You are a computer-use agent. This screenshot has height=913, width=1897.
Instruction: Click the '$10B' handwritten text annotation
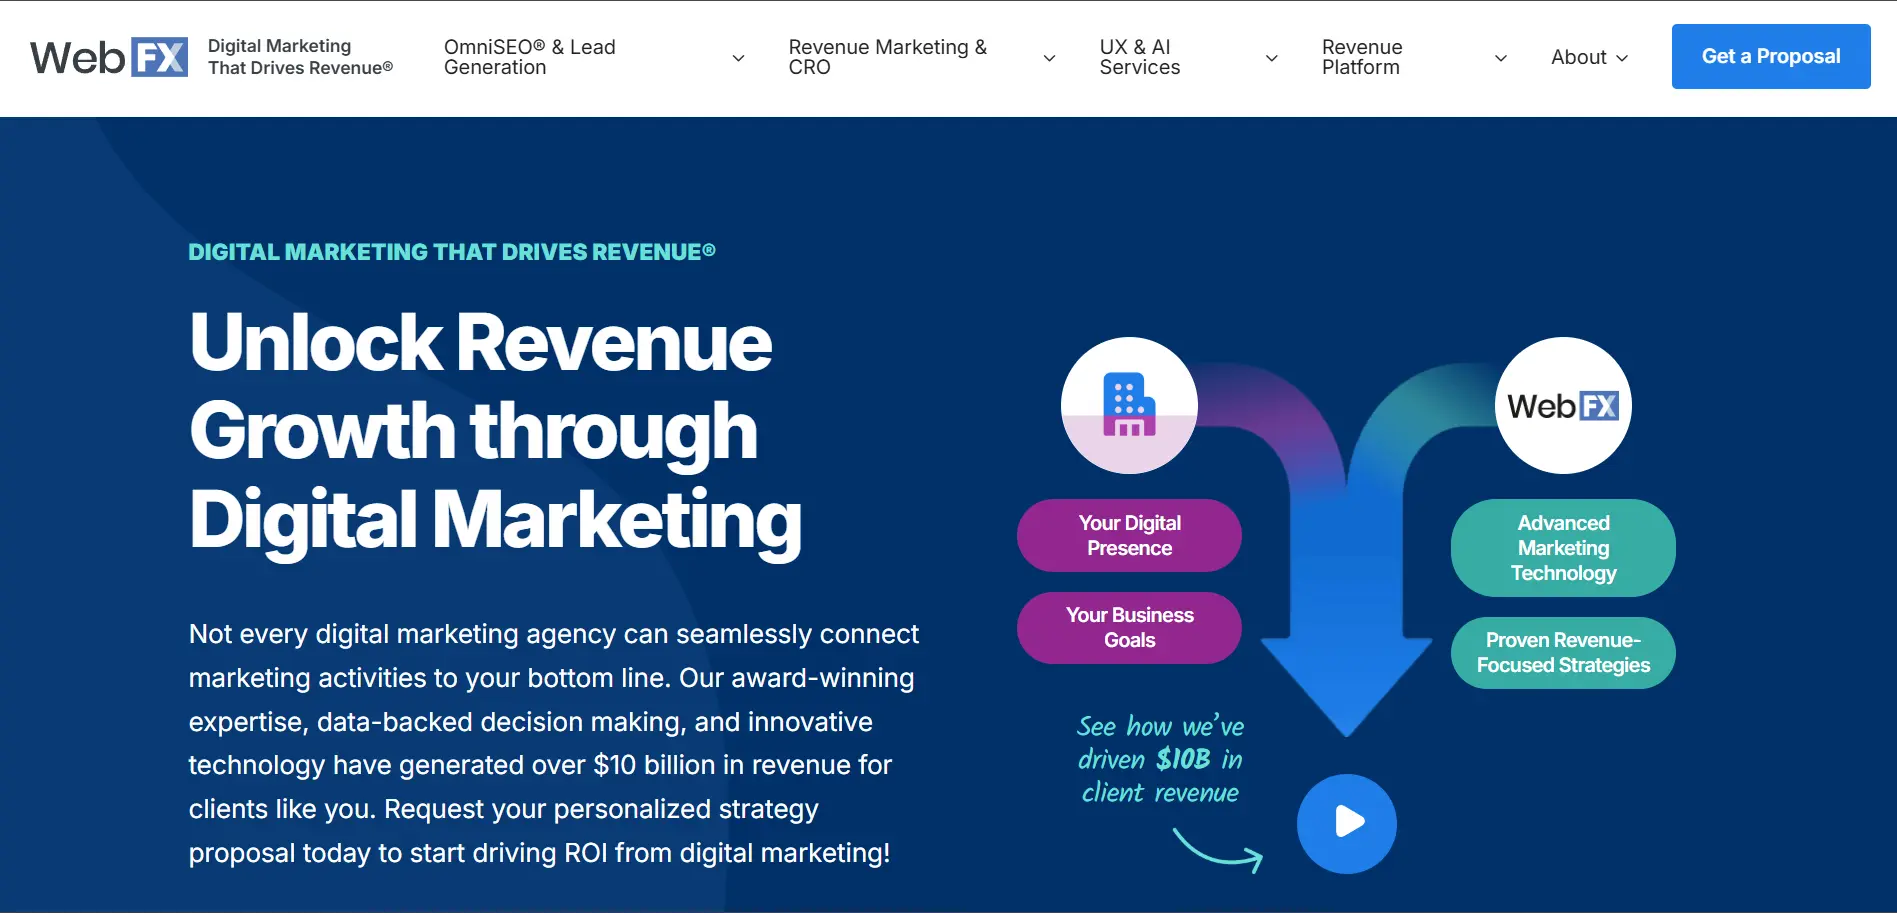(x=1183, y=759)
